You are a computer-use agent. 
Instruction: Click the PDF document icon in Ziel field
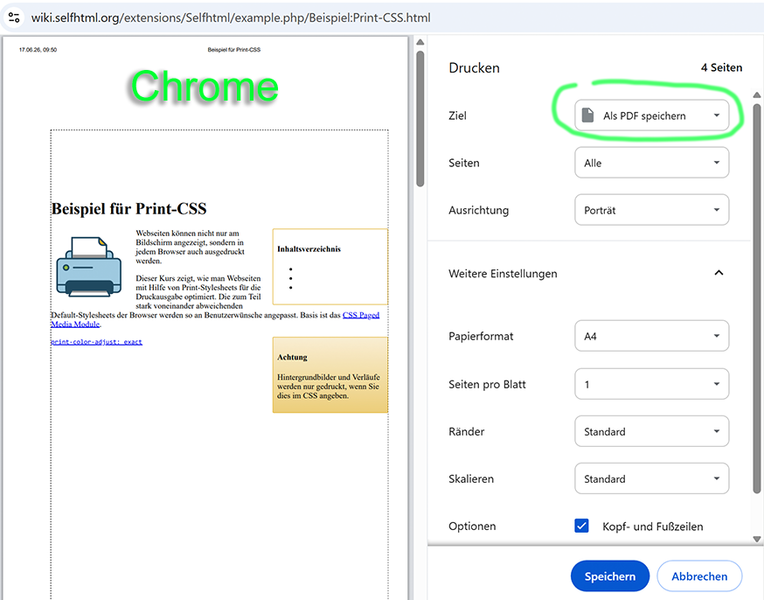pyautogui.click(x=588, y=116)
